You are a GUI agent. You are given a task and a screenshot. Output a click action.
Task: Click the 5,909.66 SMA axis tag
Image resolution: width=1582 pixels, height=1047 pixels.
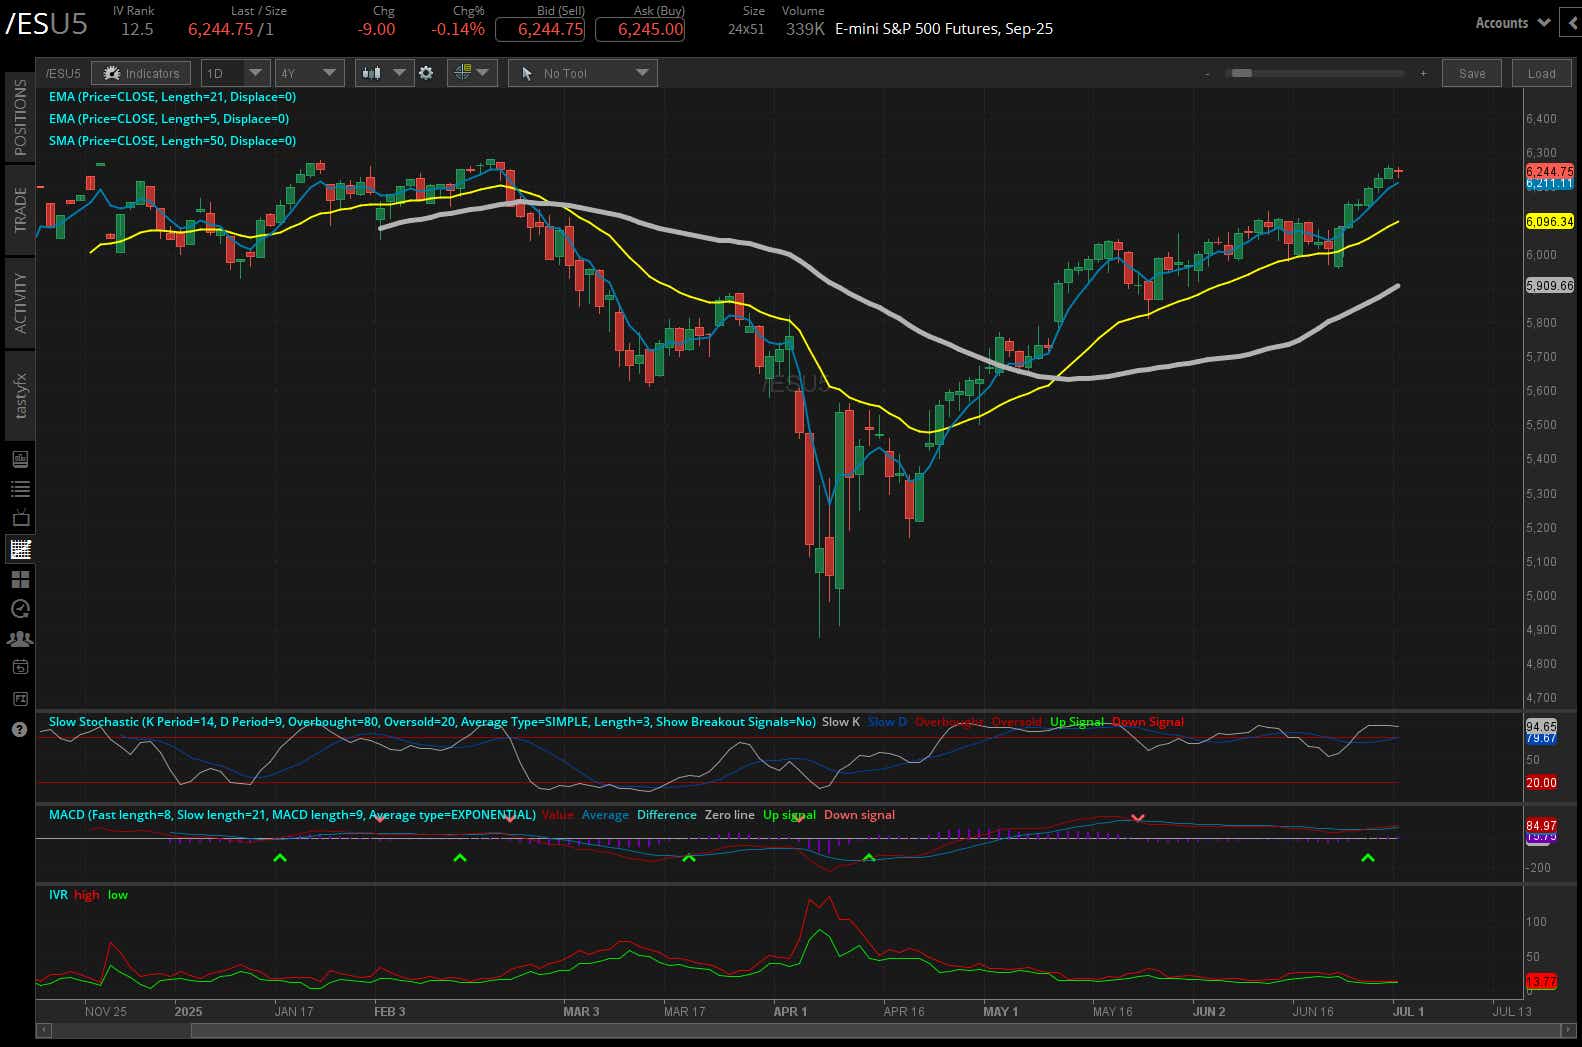1549,285
